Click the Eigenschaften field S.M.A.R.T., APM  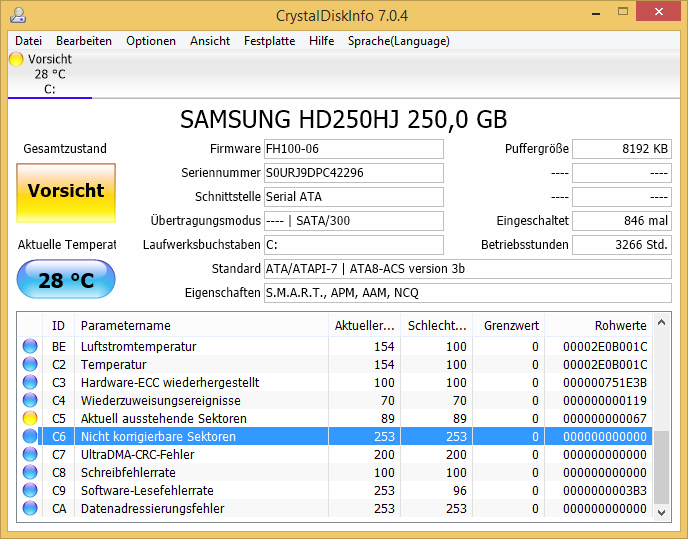click(468, 293)
